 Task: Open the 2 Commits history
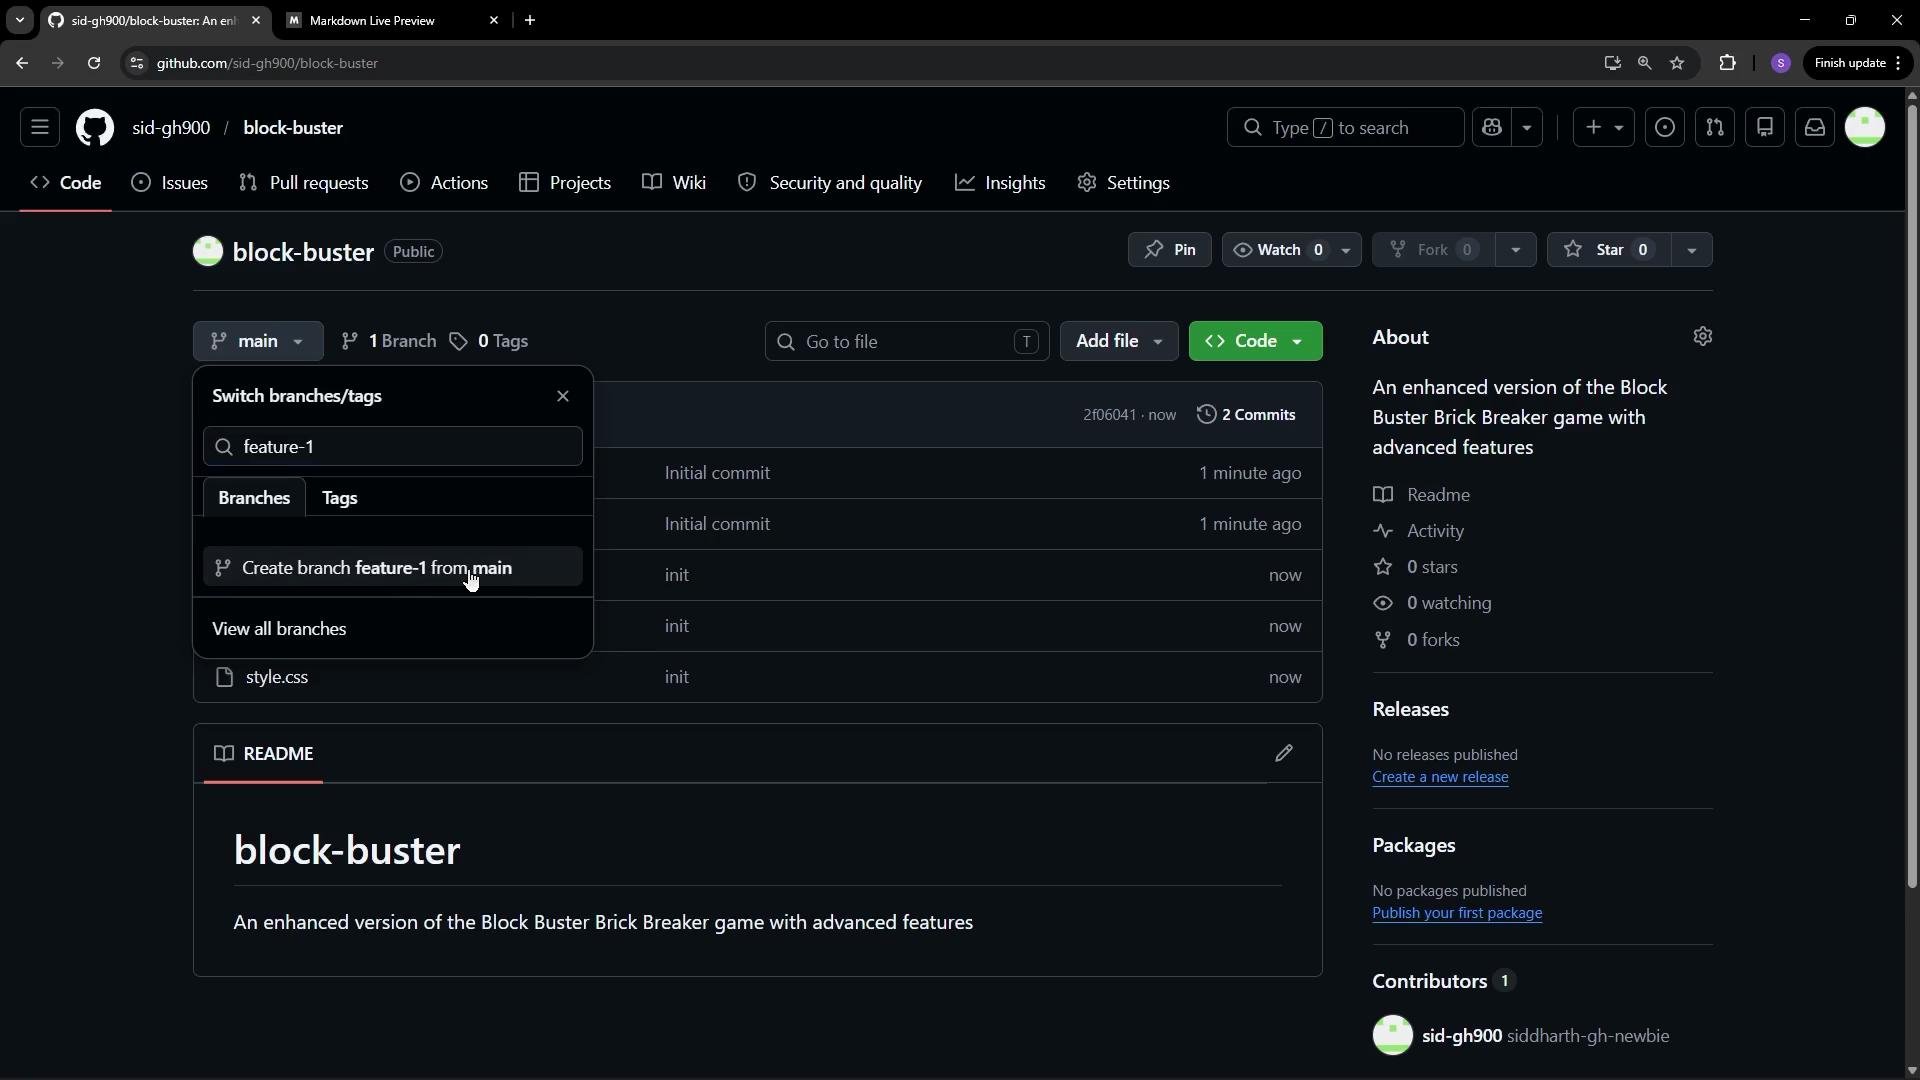[x=1246, y=415]
